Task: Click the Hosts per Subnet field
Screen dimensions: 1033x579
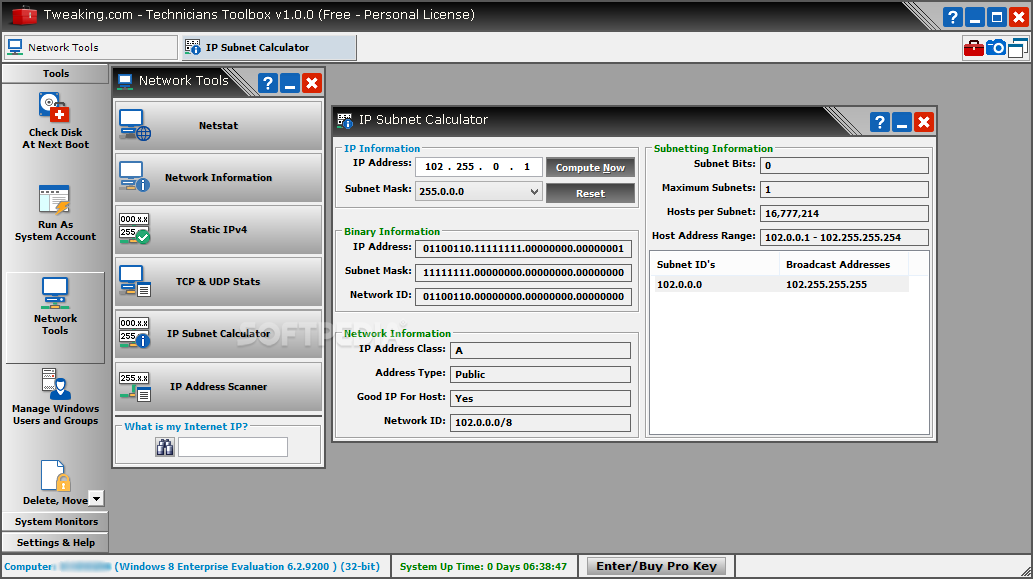Action: click(x=844, y=213)
